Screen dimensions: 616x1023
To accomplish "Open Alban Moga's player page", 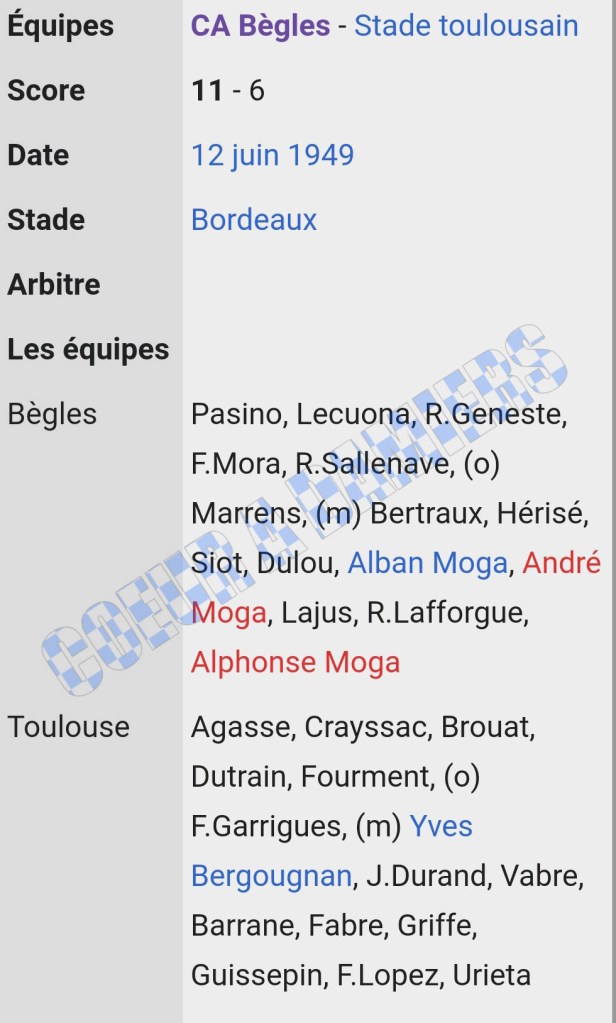I will click(427, 564).
